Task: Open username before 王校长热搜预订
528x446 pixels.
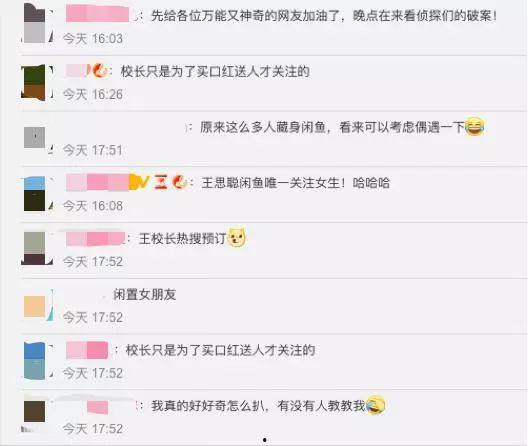Action: [x=95, y=239]
